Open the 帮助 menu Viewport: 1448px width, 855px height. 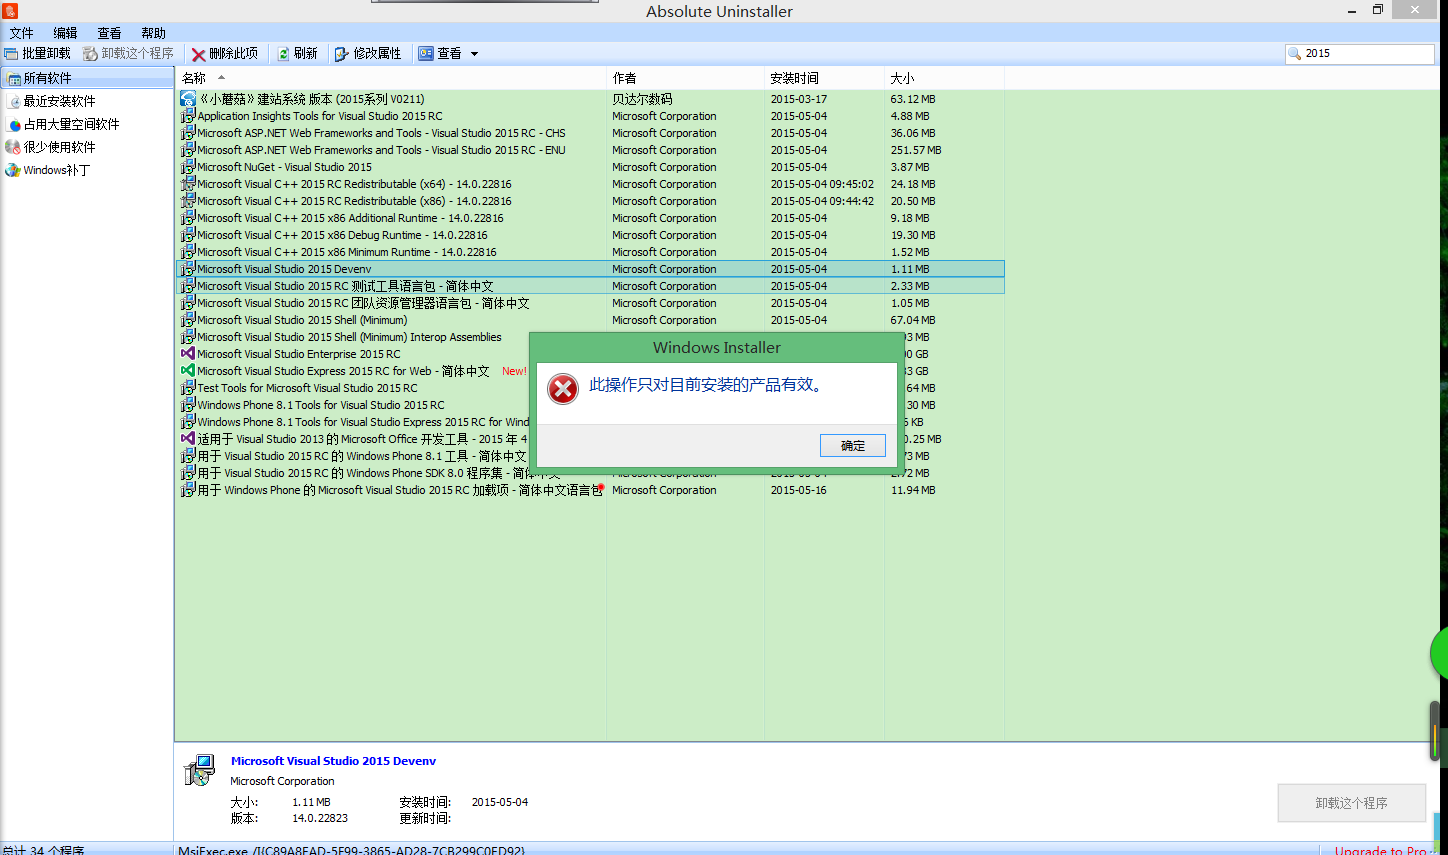[153, 33]
